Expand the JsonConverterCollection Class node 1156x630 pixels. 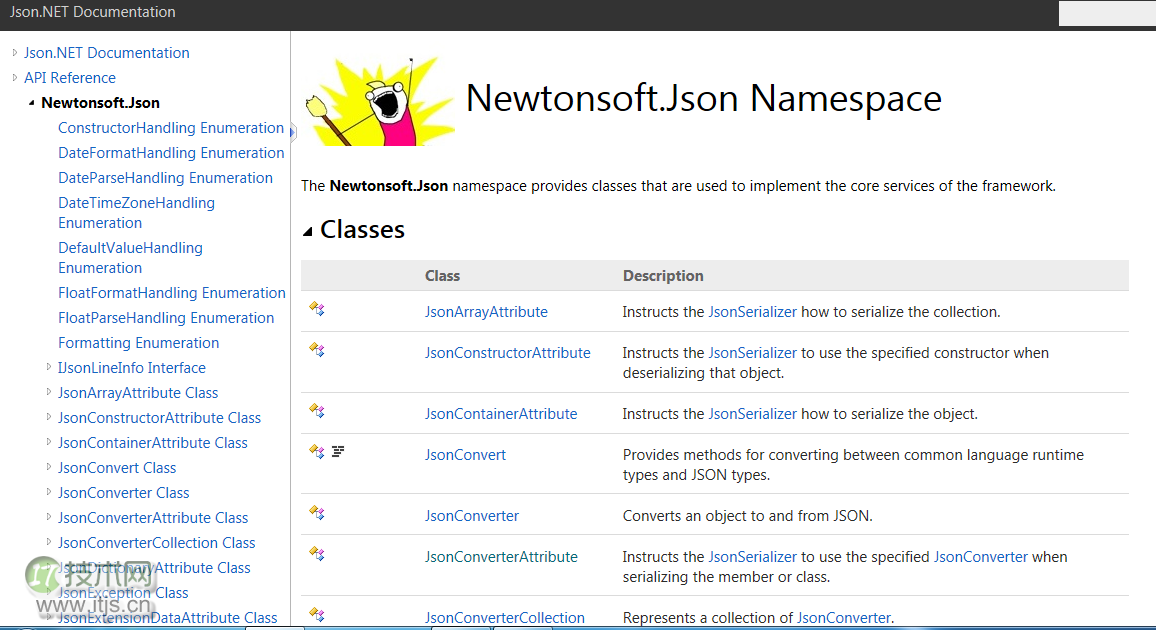pos(49,542)
